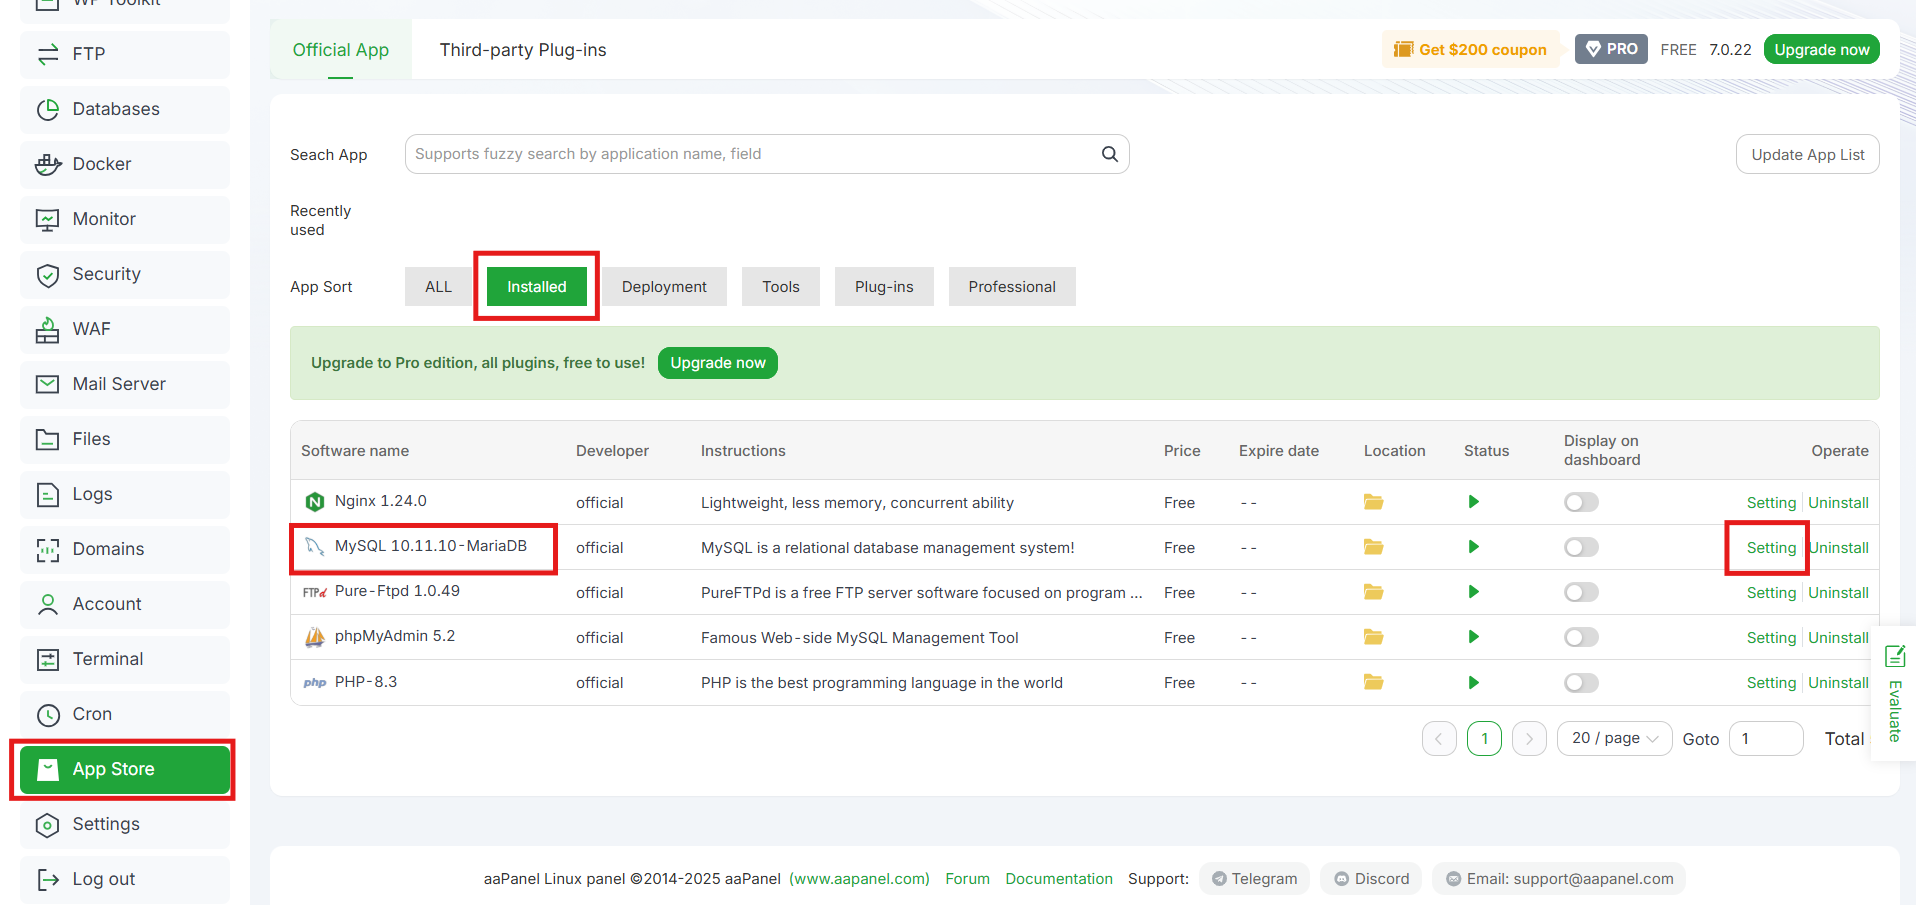Open the Docker section from the sidebar
Viewport: 1916px width, 905px height.
(x=102, y=164)
